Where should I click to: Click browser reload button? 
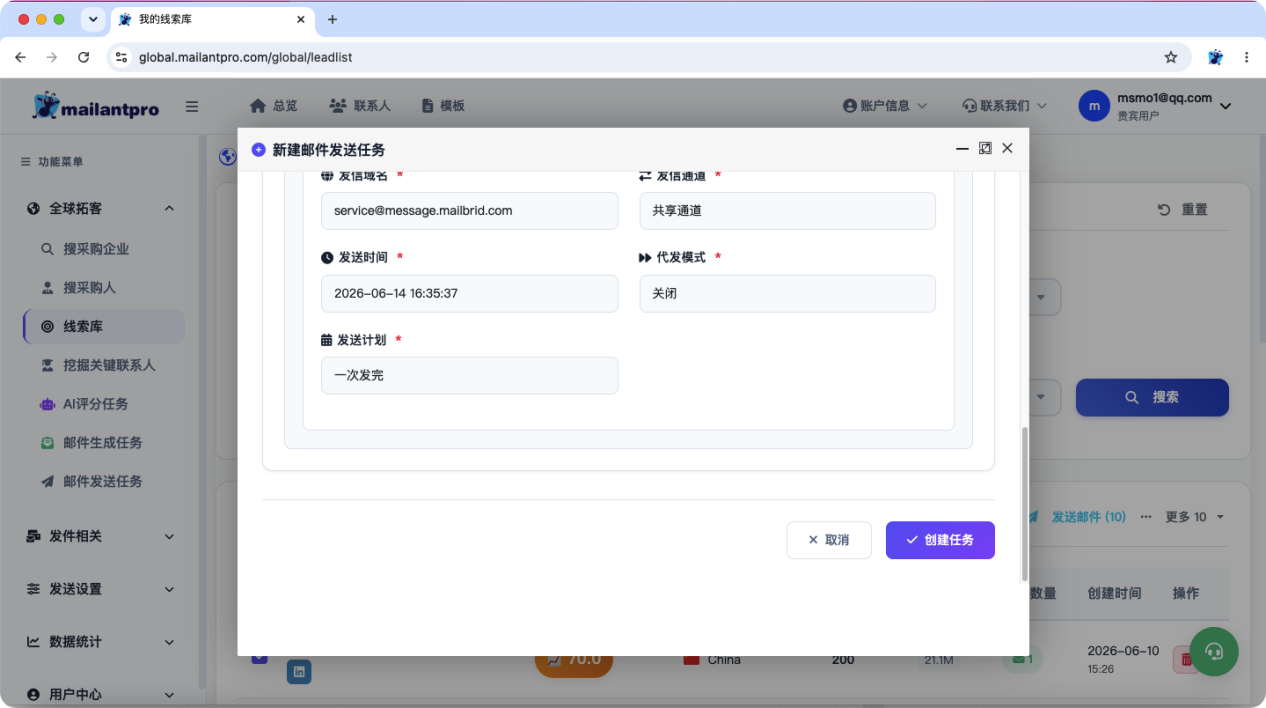coord(83,57)
